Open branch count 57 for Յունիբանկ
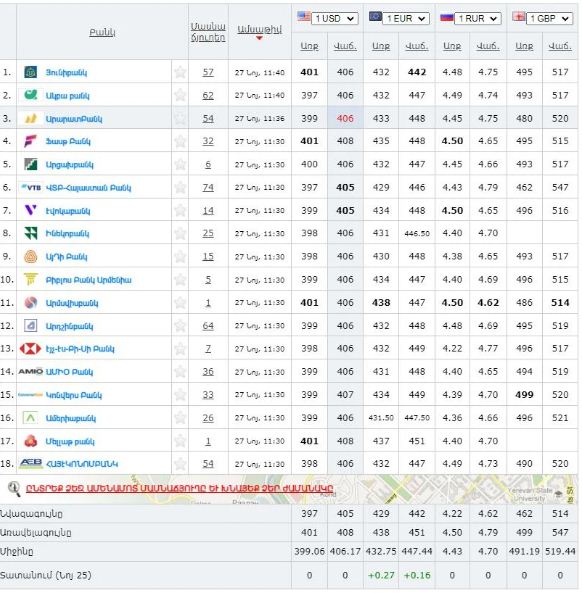This screenshot has height=593, width=583. tap(208, 72)
